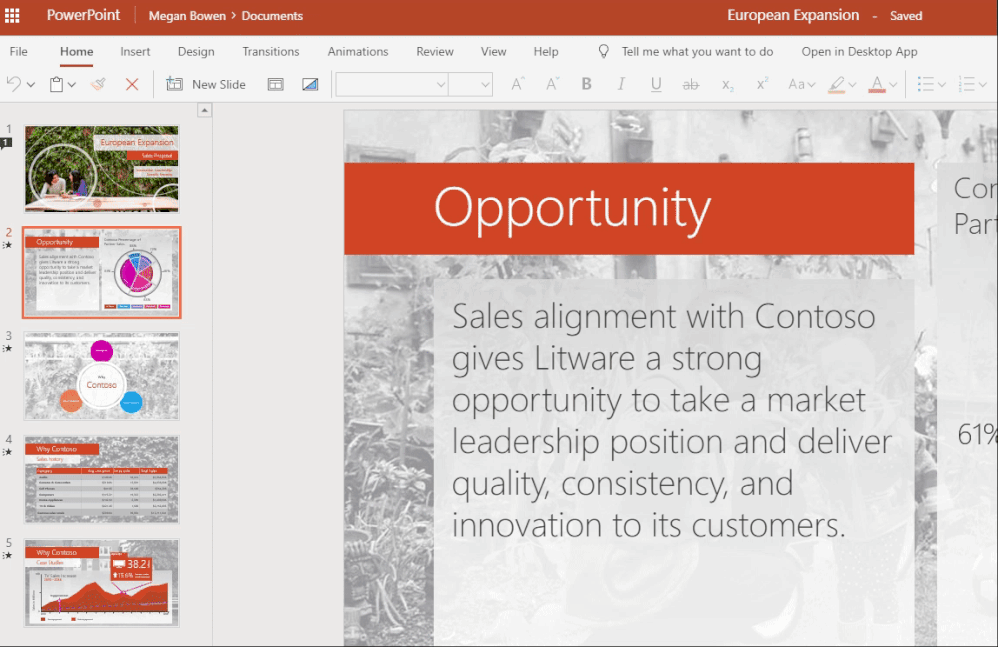The height and width of the screenshot is (647, 998).
Task: Select slide 3 Contoso circles thumbnail
Action: pos(102,376)
